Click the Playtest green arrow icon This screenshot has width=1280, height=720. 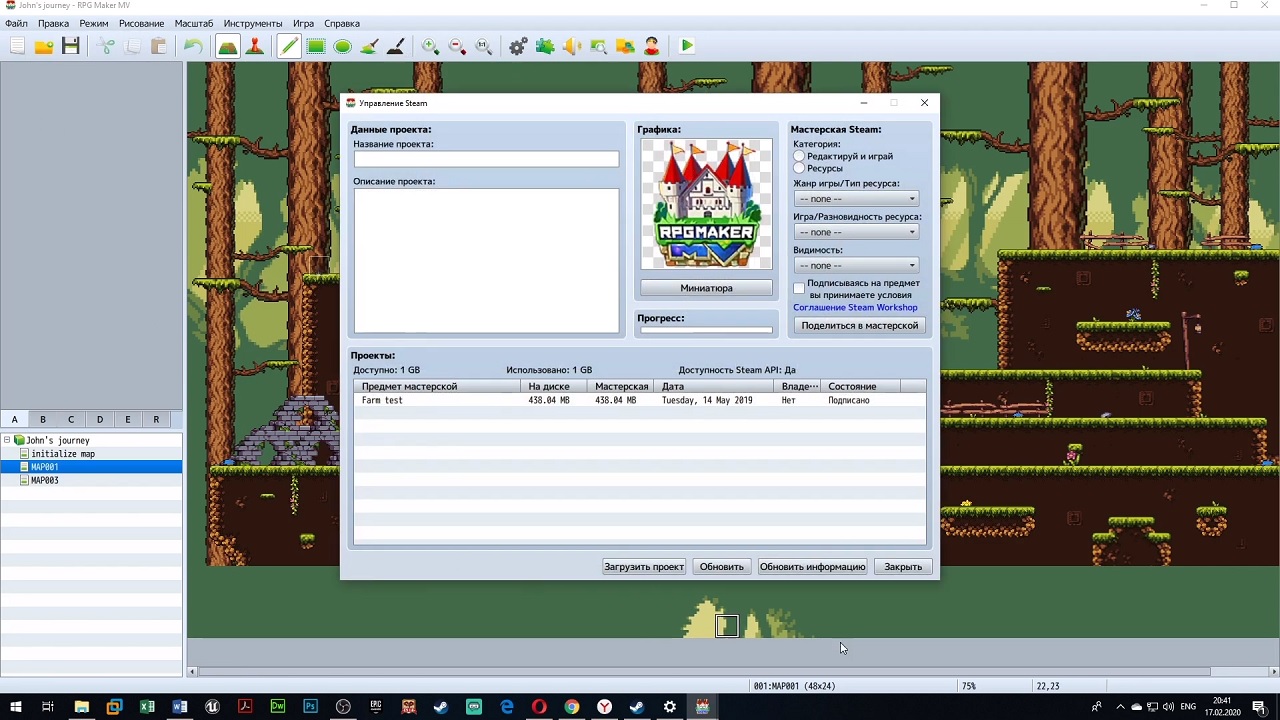(x=687, y=46)
